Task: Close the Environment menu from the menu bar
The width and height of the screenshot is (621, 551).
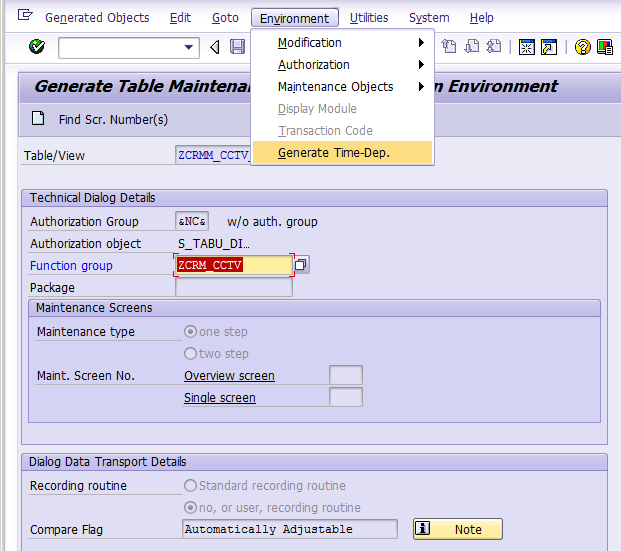Action: [x=295, y=18]
